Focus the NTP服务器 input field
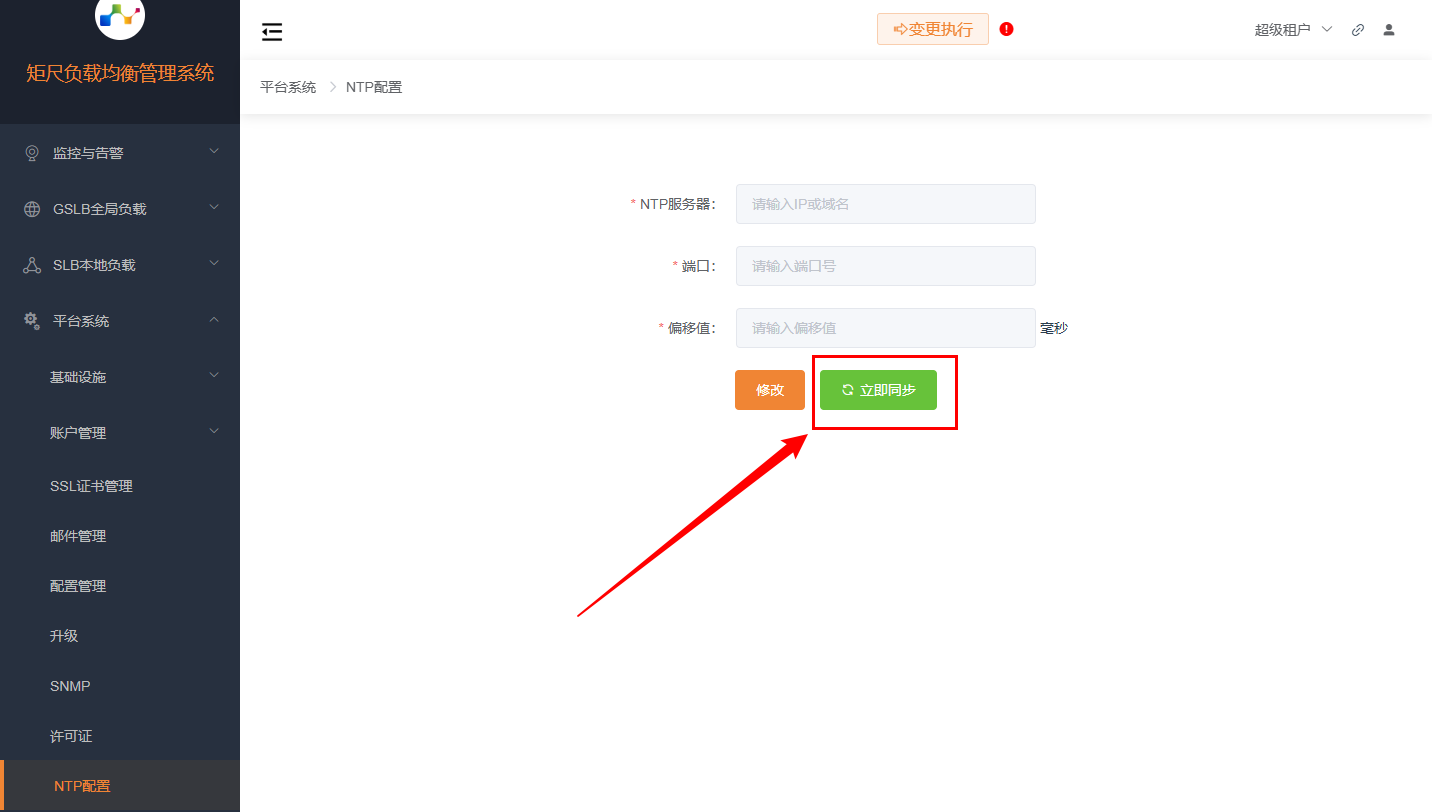This screenshot has width=1432, height=812. [885, 204]
